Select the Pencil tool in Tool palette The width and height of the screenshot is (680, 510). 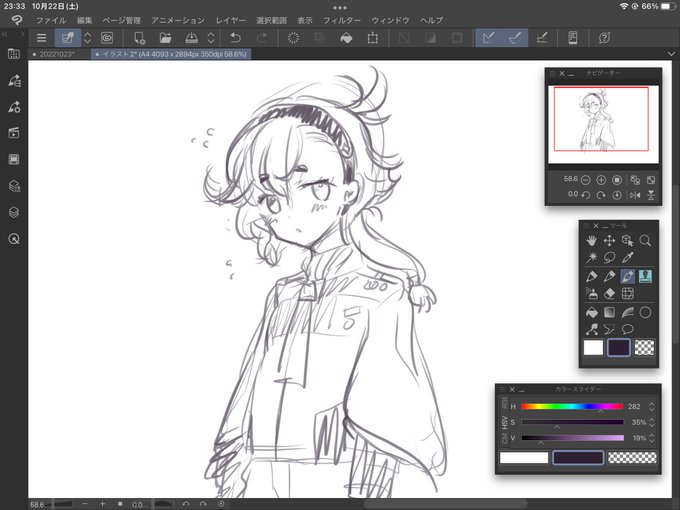pyautogui.click(x=609, y=276)
